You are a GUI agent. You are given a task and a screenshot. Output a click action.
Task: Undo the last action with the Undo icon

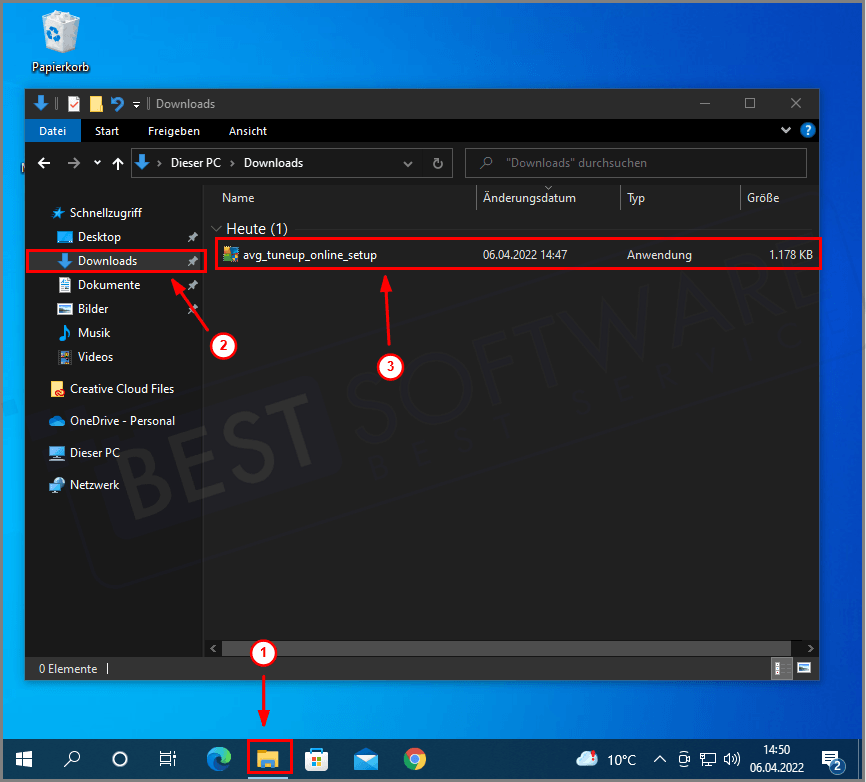point(117,103)
